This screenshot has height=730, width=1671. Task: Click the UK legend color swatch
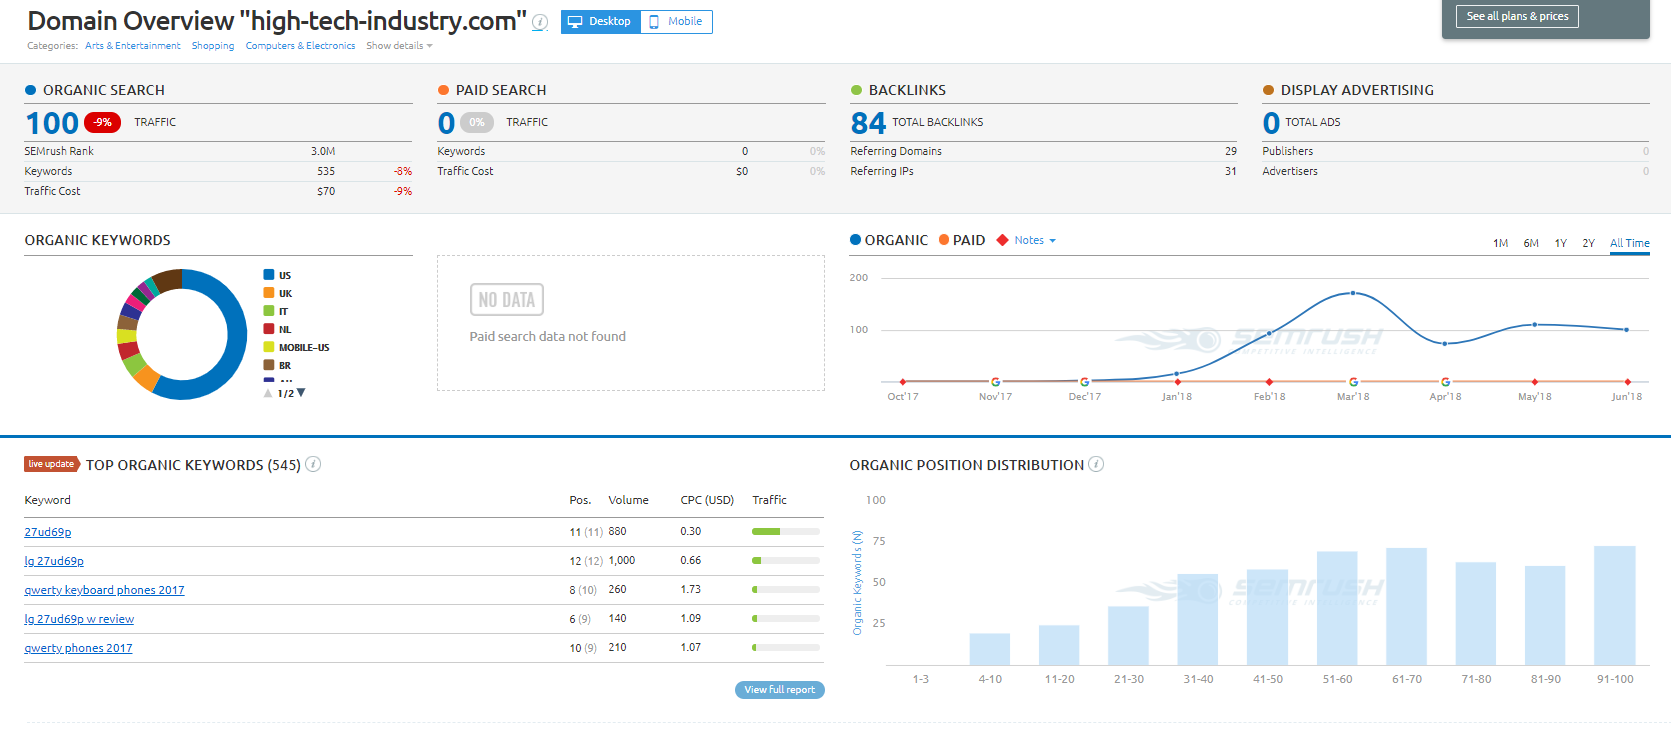tap(269, 293)
